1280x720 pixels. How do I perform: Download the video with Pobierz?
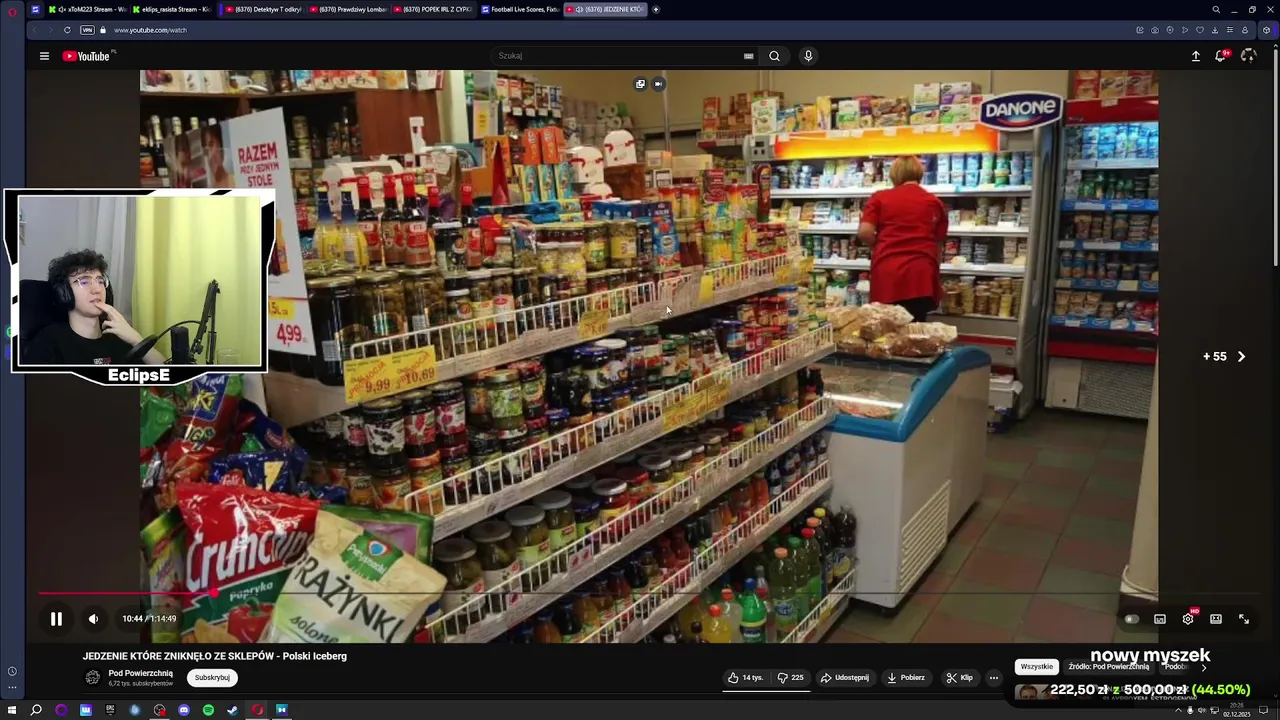point(906,677)
